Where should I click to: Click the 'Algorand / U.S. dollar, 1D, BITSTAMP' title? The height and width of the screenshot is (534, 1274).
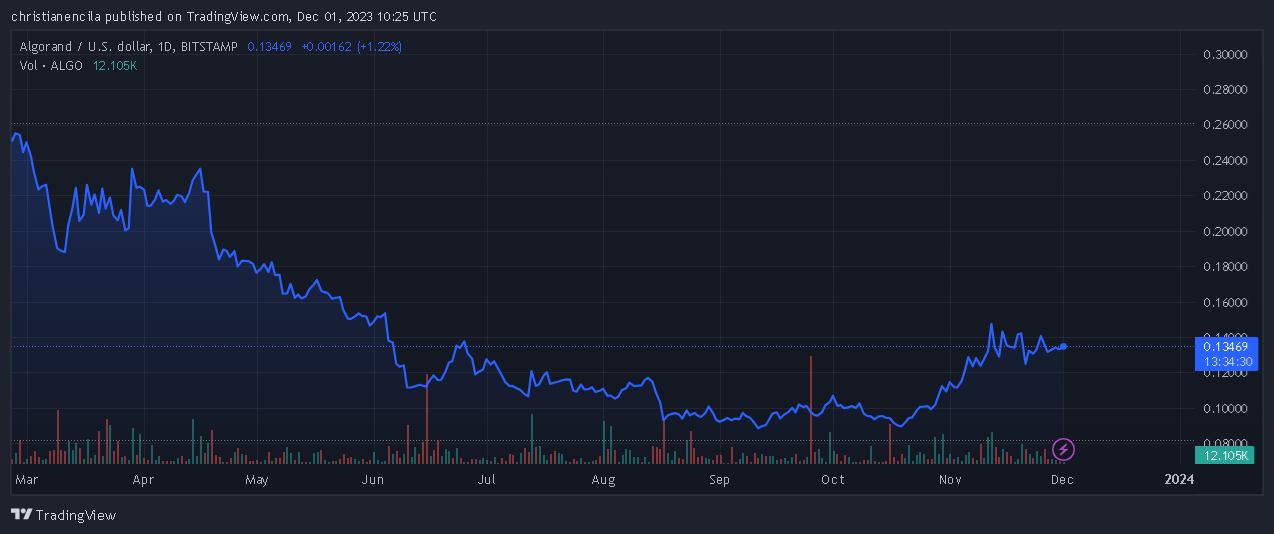(x=129, y=47)
